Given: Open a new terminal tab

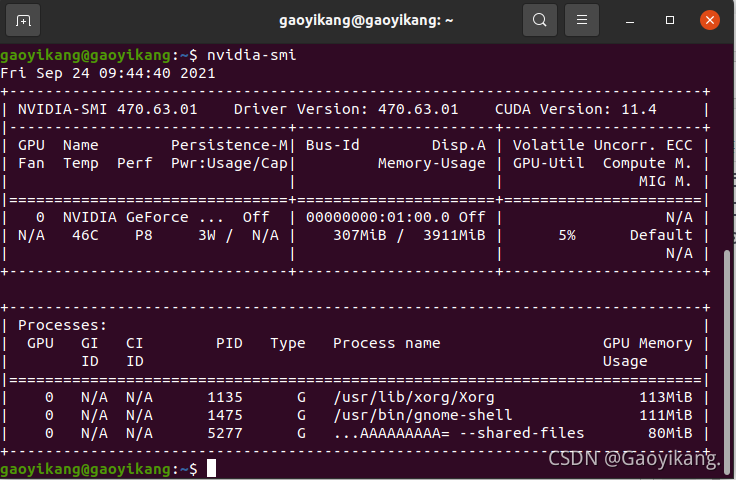Looking at the screenshot, I should pyautogui.click(x=23, y=20).
